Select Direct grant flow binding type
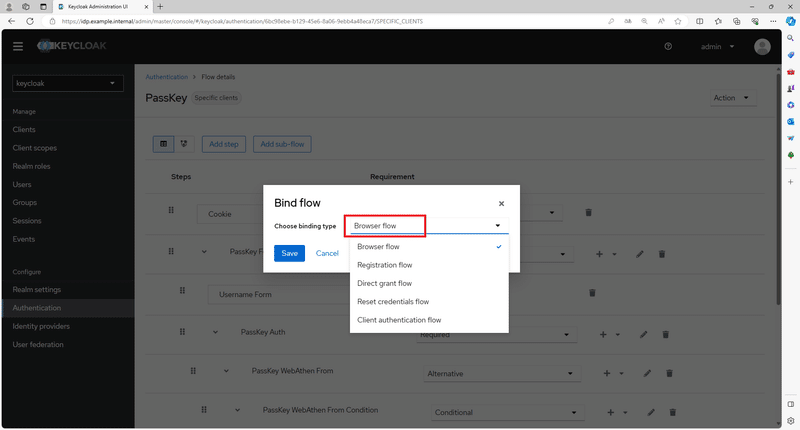Viewport: 800px width, 430px height. 429,283
